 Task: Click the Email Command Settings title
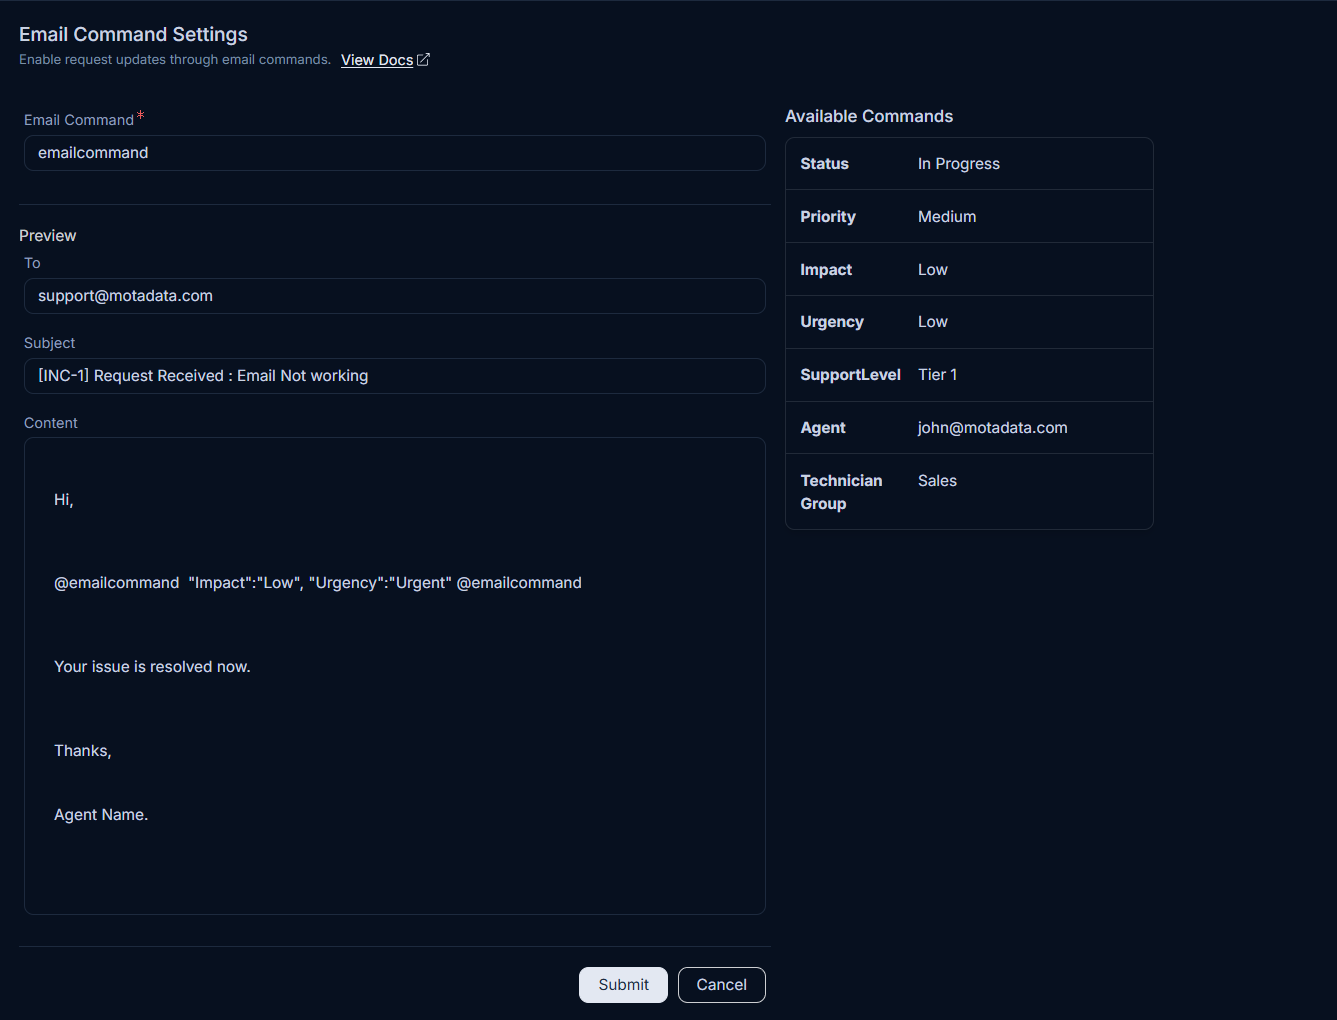coord(133,34)
